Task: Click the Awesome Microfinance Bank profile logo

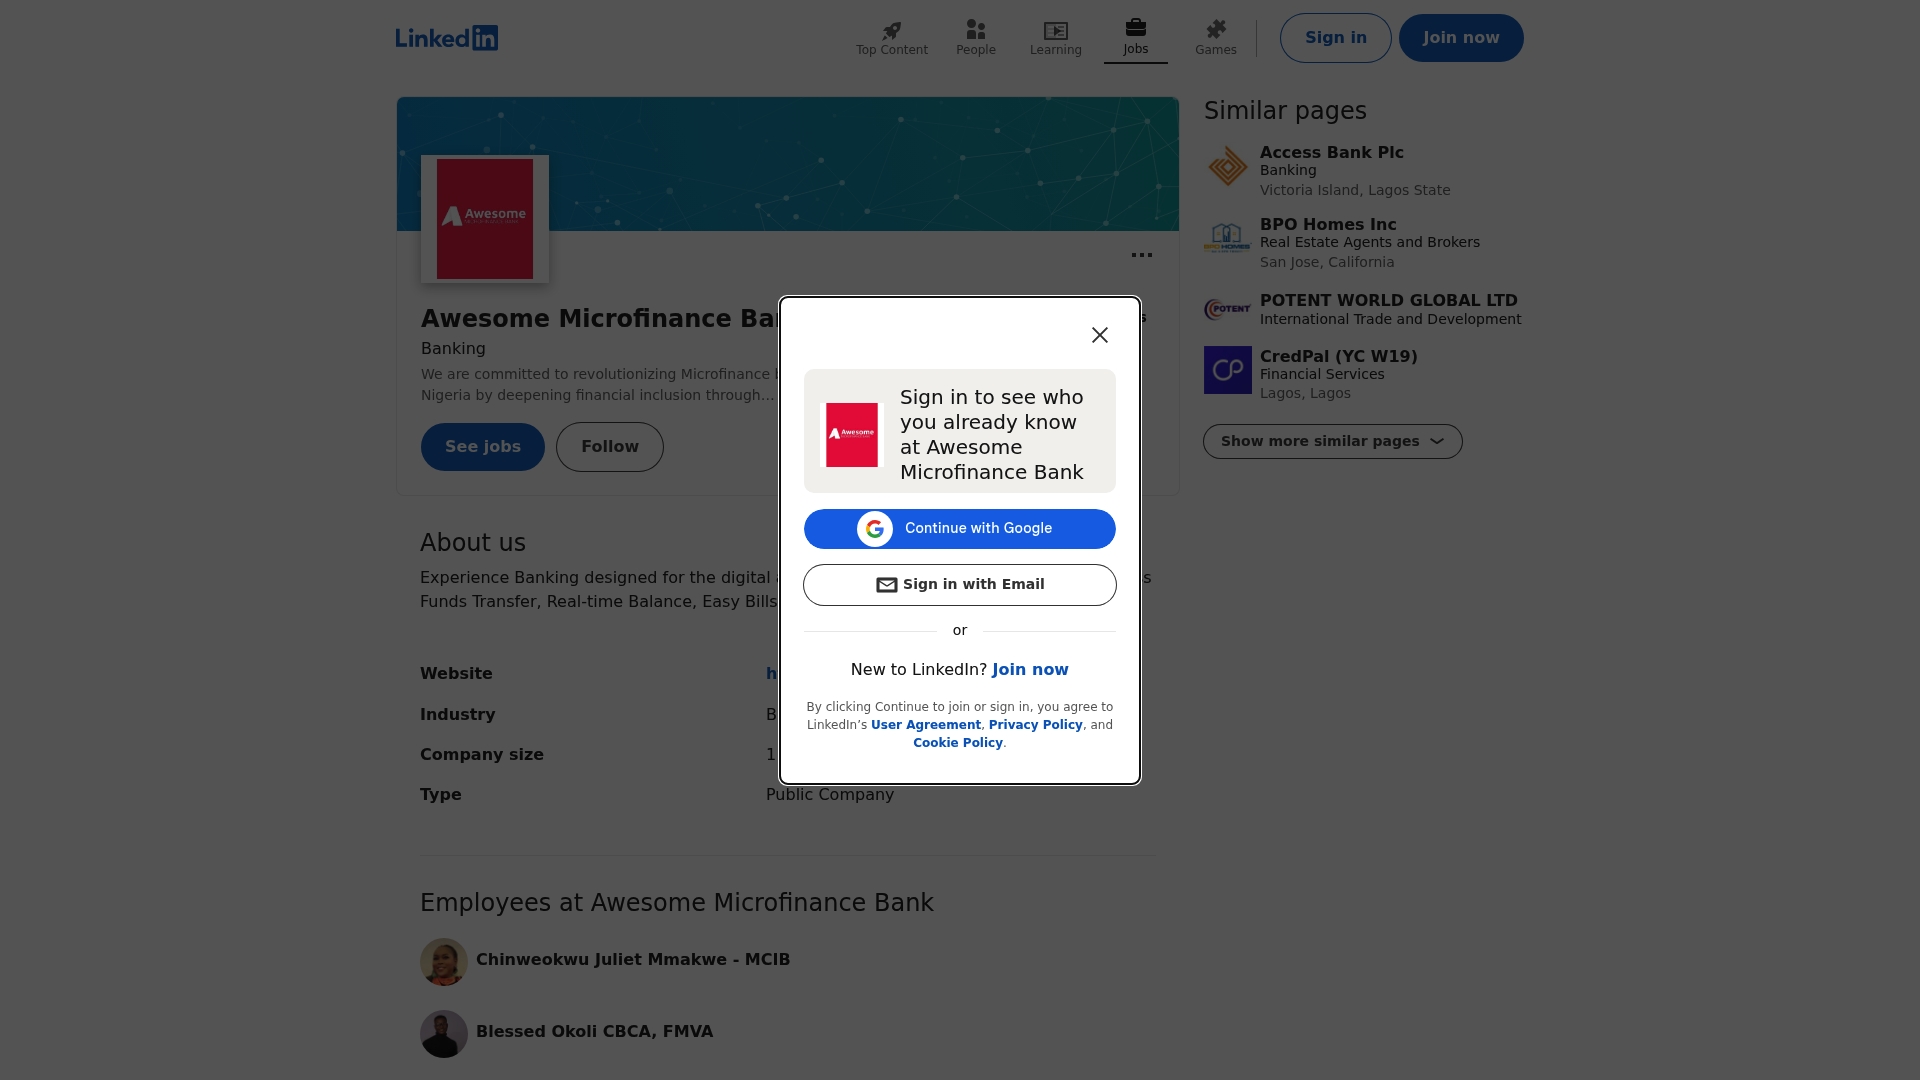Action: (485, 219)
